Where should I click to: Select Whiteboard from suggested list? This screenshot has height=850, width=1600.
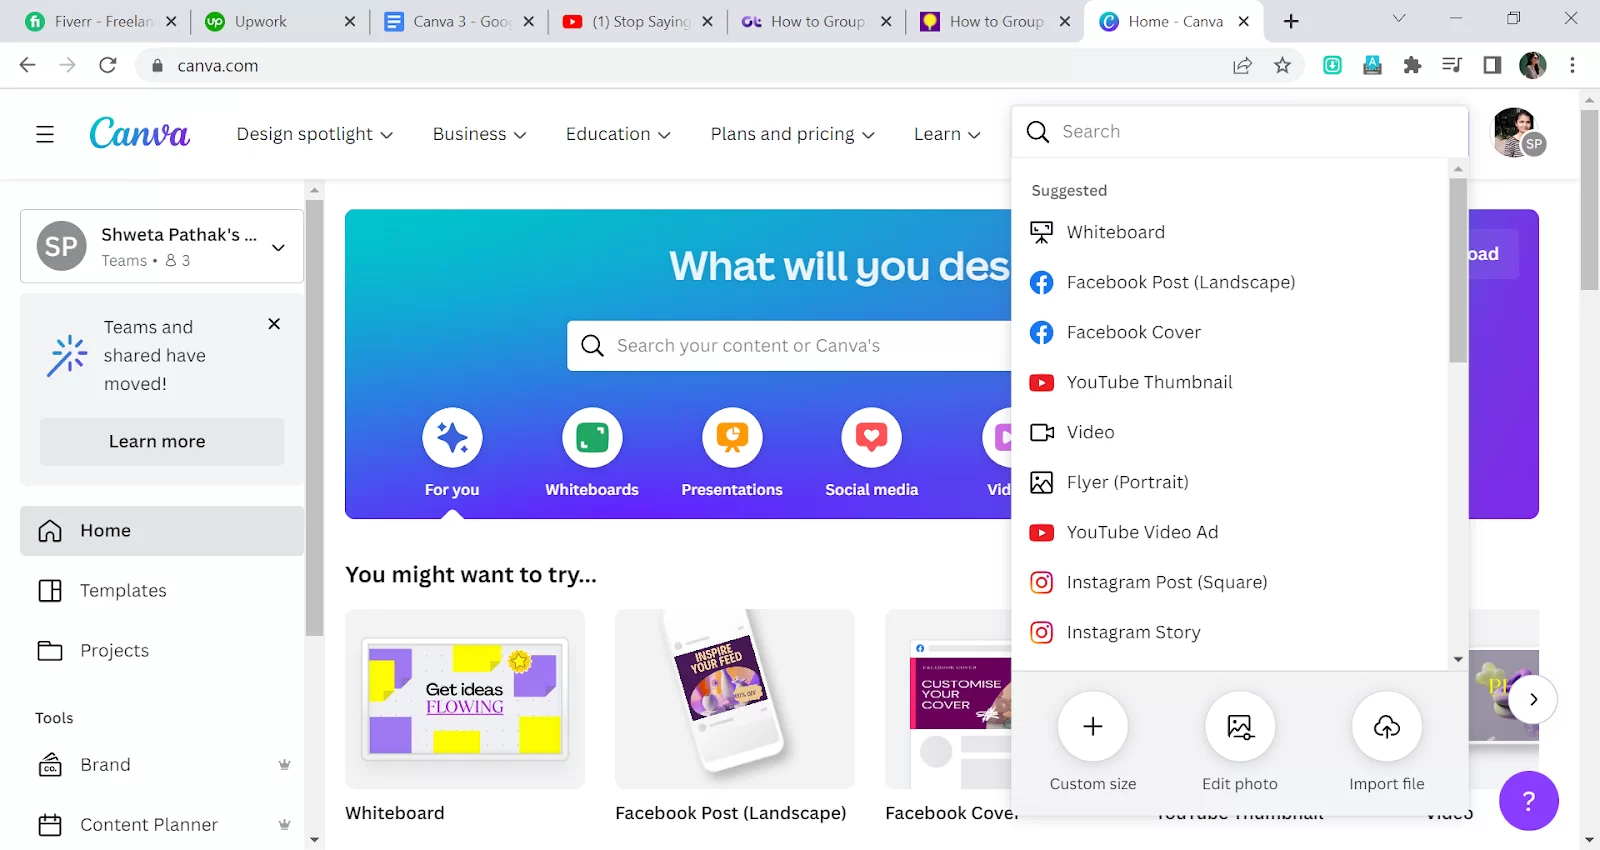[x=1230, y=232]
